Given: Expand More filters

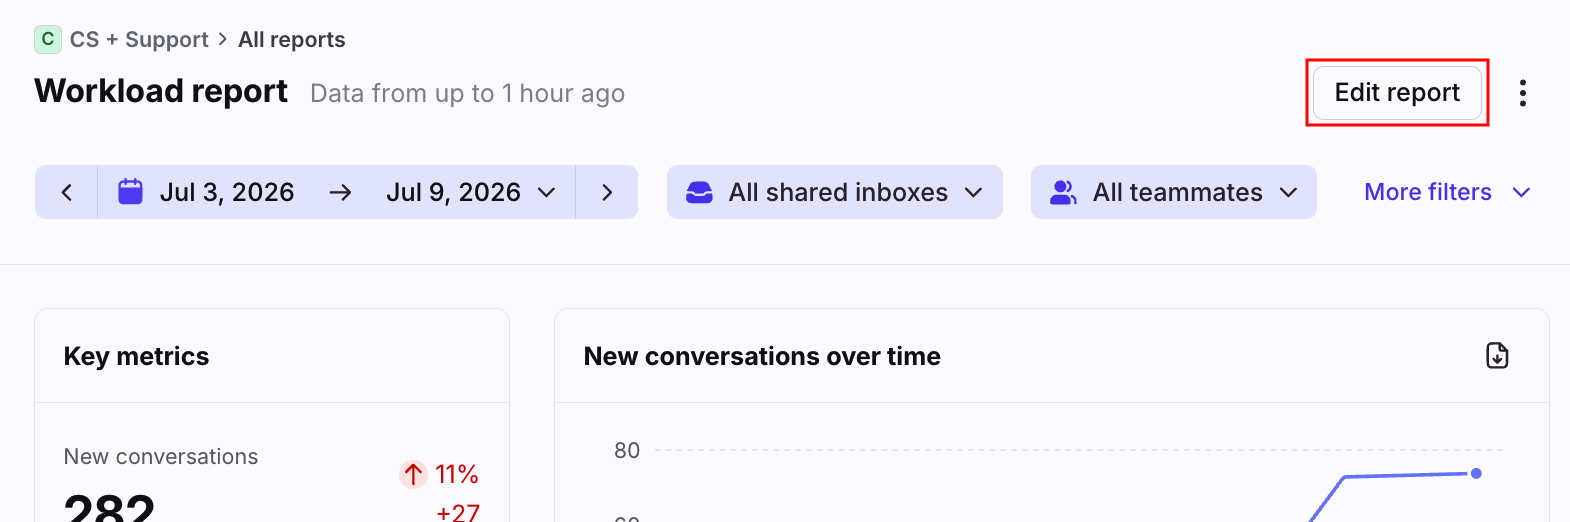Looking at the screenshot, I should coord(1447,192).
